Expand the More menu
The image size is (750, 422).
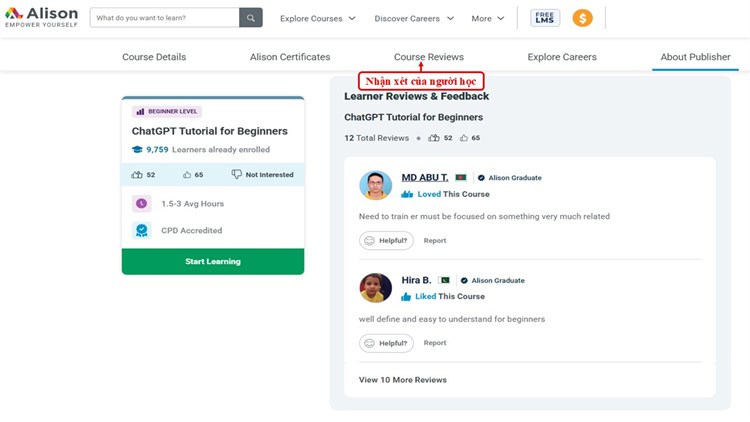490,18
